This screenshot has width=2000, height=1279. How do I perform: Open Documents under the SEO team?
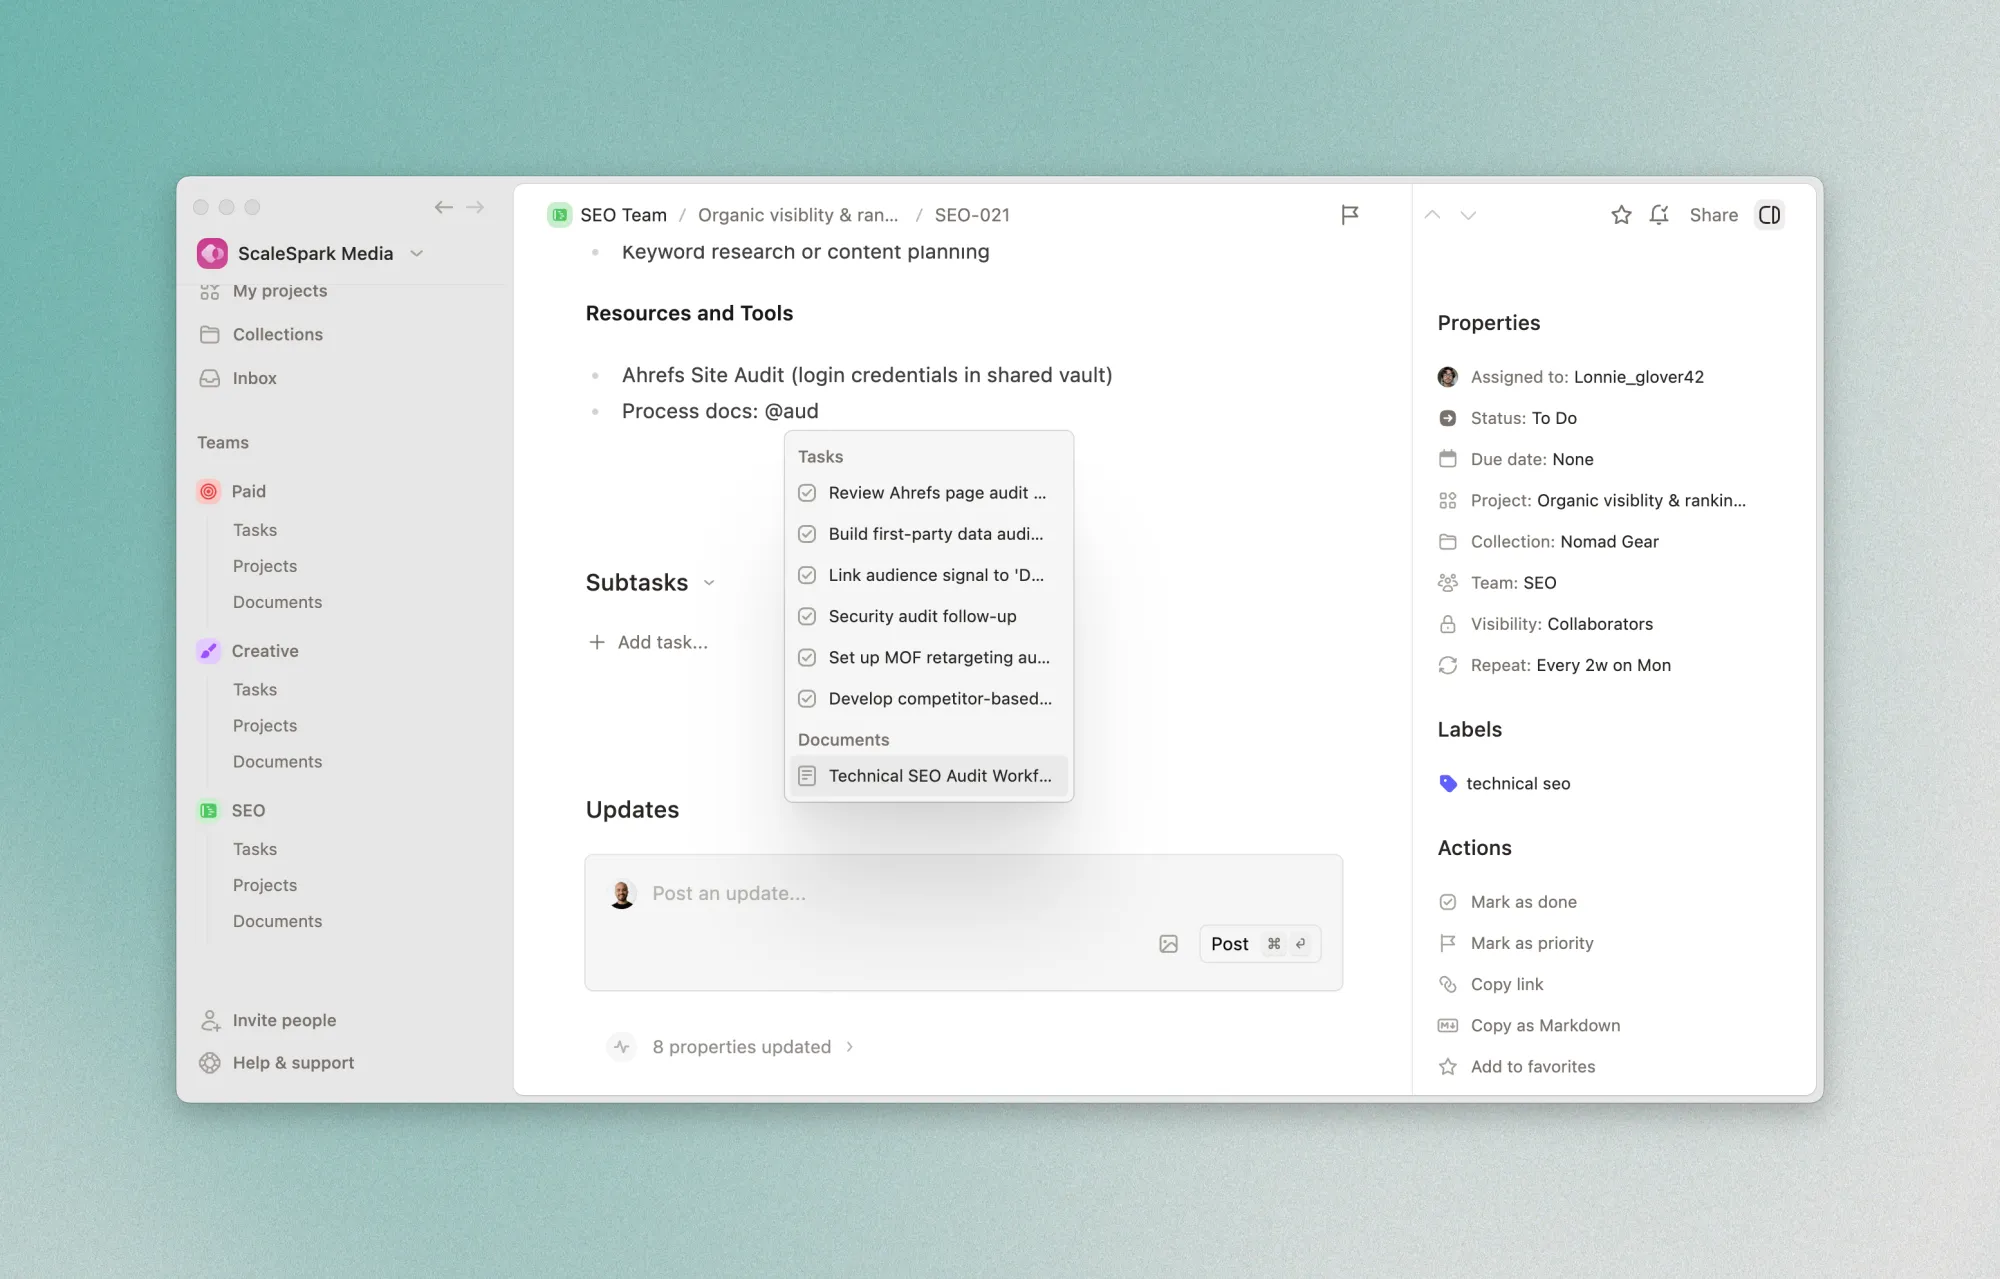point(277,921)
